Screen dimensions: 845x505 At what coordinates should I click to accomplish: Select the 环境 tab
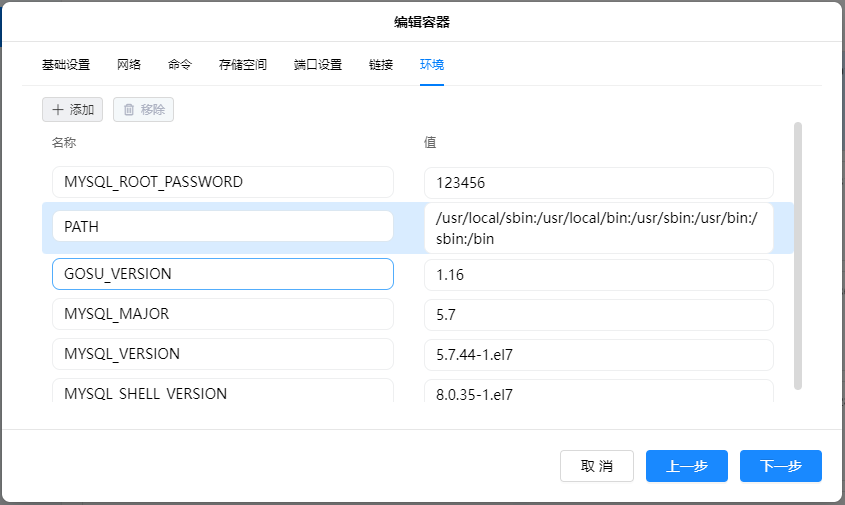tap(432, 65)
